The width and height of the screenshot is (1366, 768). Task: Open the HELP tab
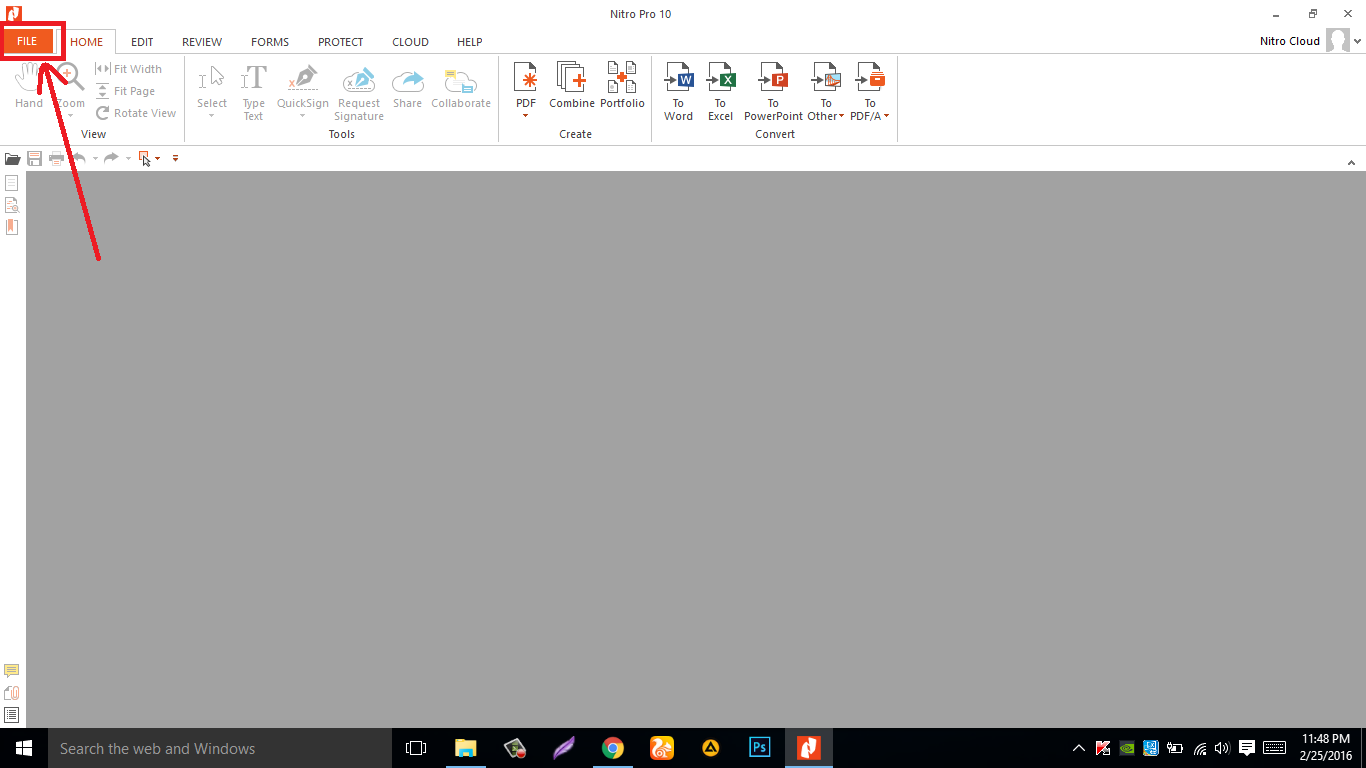tap(470, 42)
